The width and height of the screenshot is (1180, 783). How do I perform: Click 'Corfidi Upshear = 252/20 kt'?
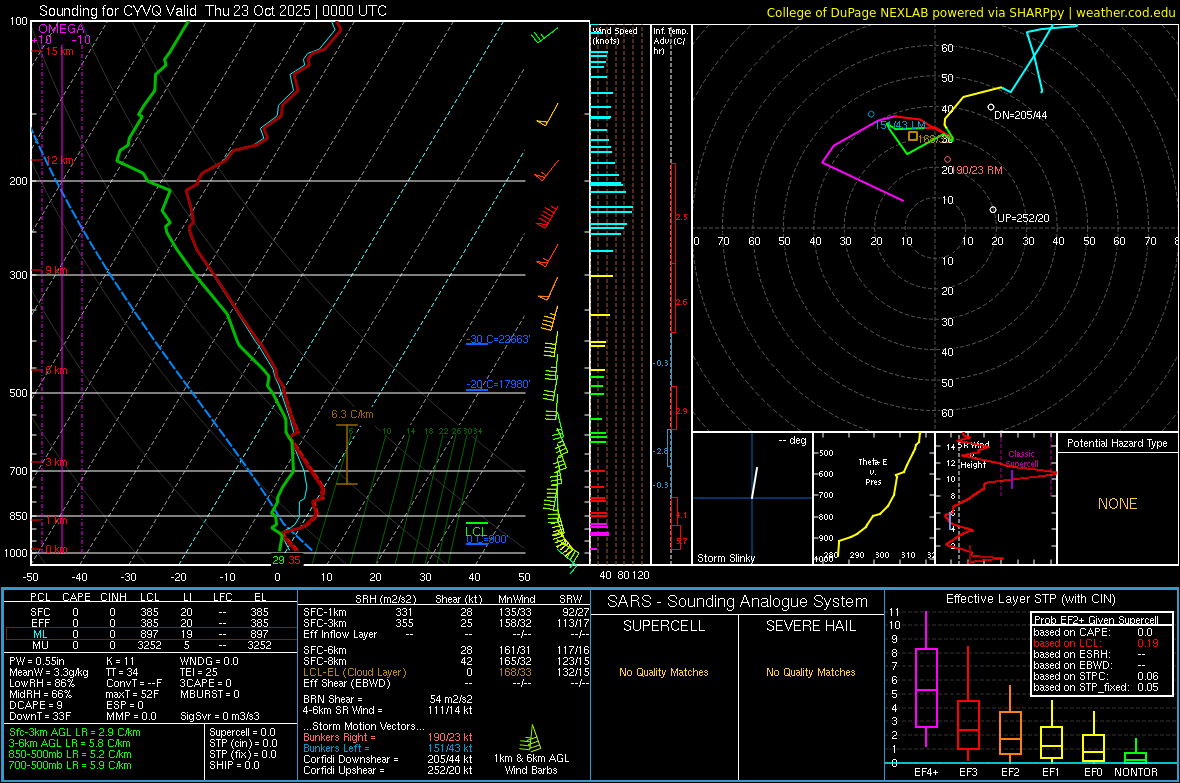388,770
